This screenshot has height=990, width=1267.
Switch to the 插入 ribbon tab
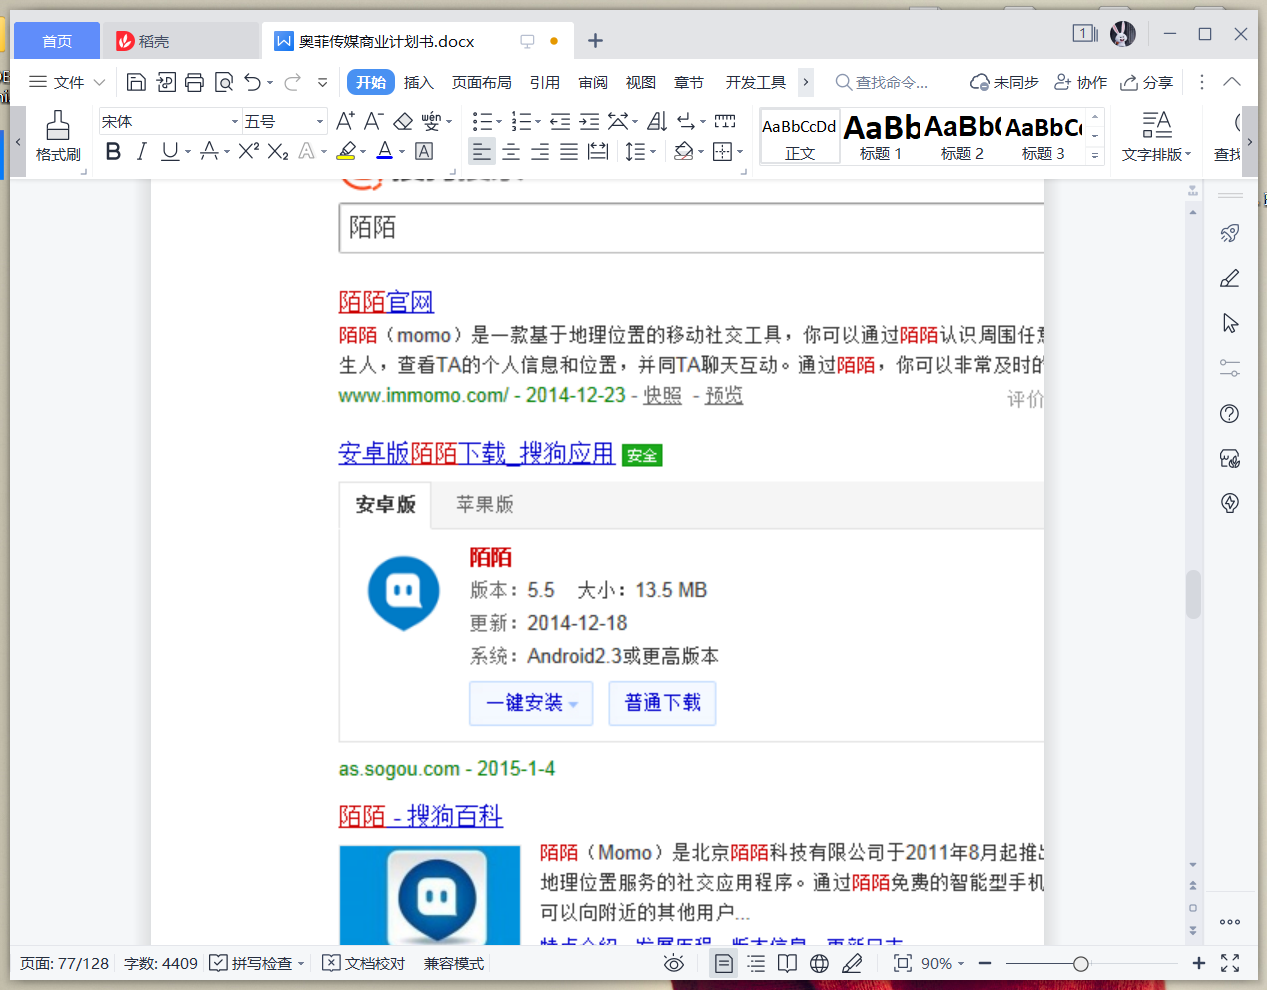click(419, 82)
